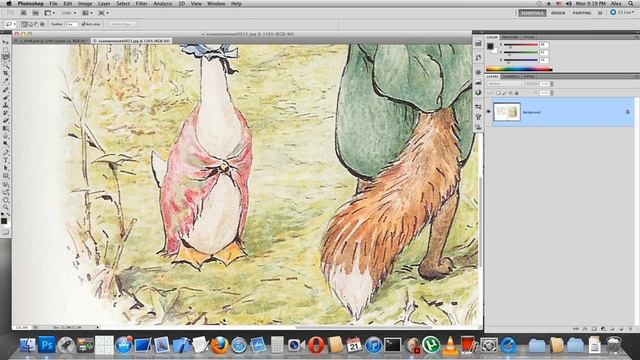Choose Intersect with selection mode

[42, 24]
